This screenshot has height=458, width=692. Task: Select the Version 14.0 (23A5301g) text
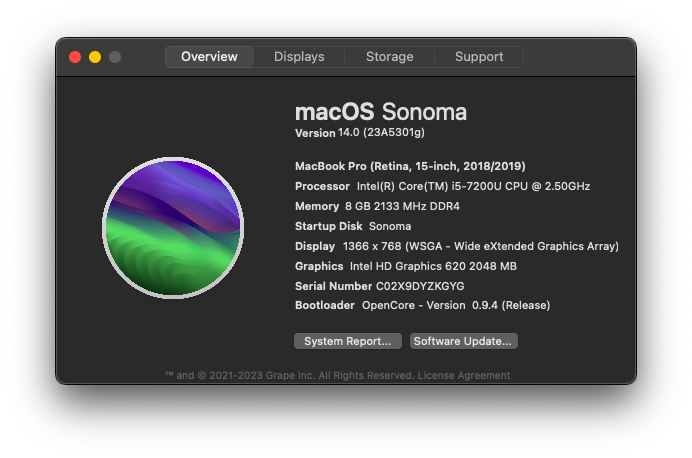point(360,133)
